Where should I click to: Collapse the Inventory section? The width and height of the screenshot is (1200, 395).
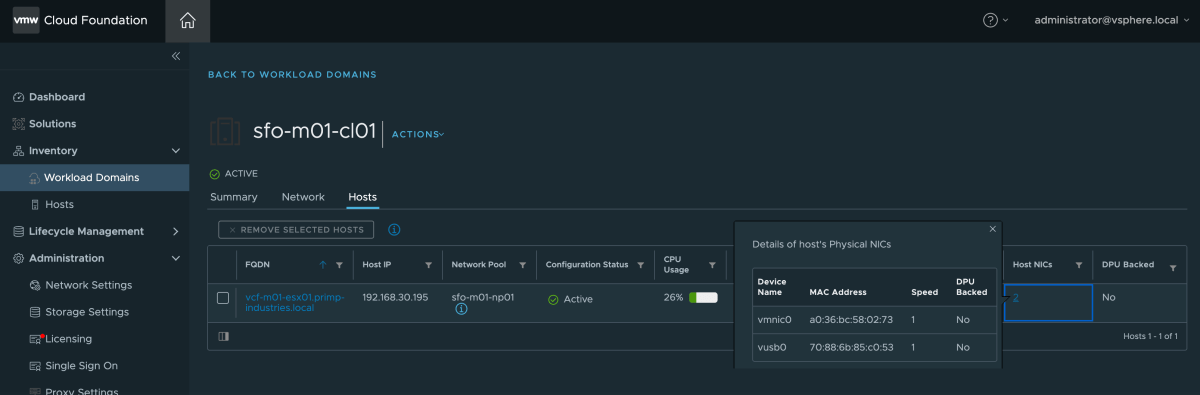tap(175, 151)
